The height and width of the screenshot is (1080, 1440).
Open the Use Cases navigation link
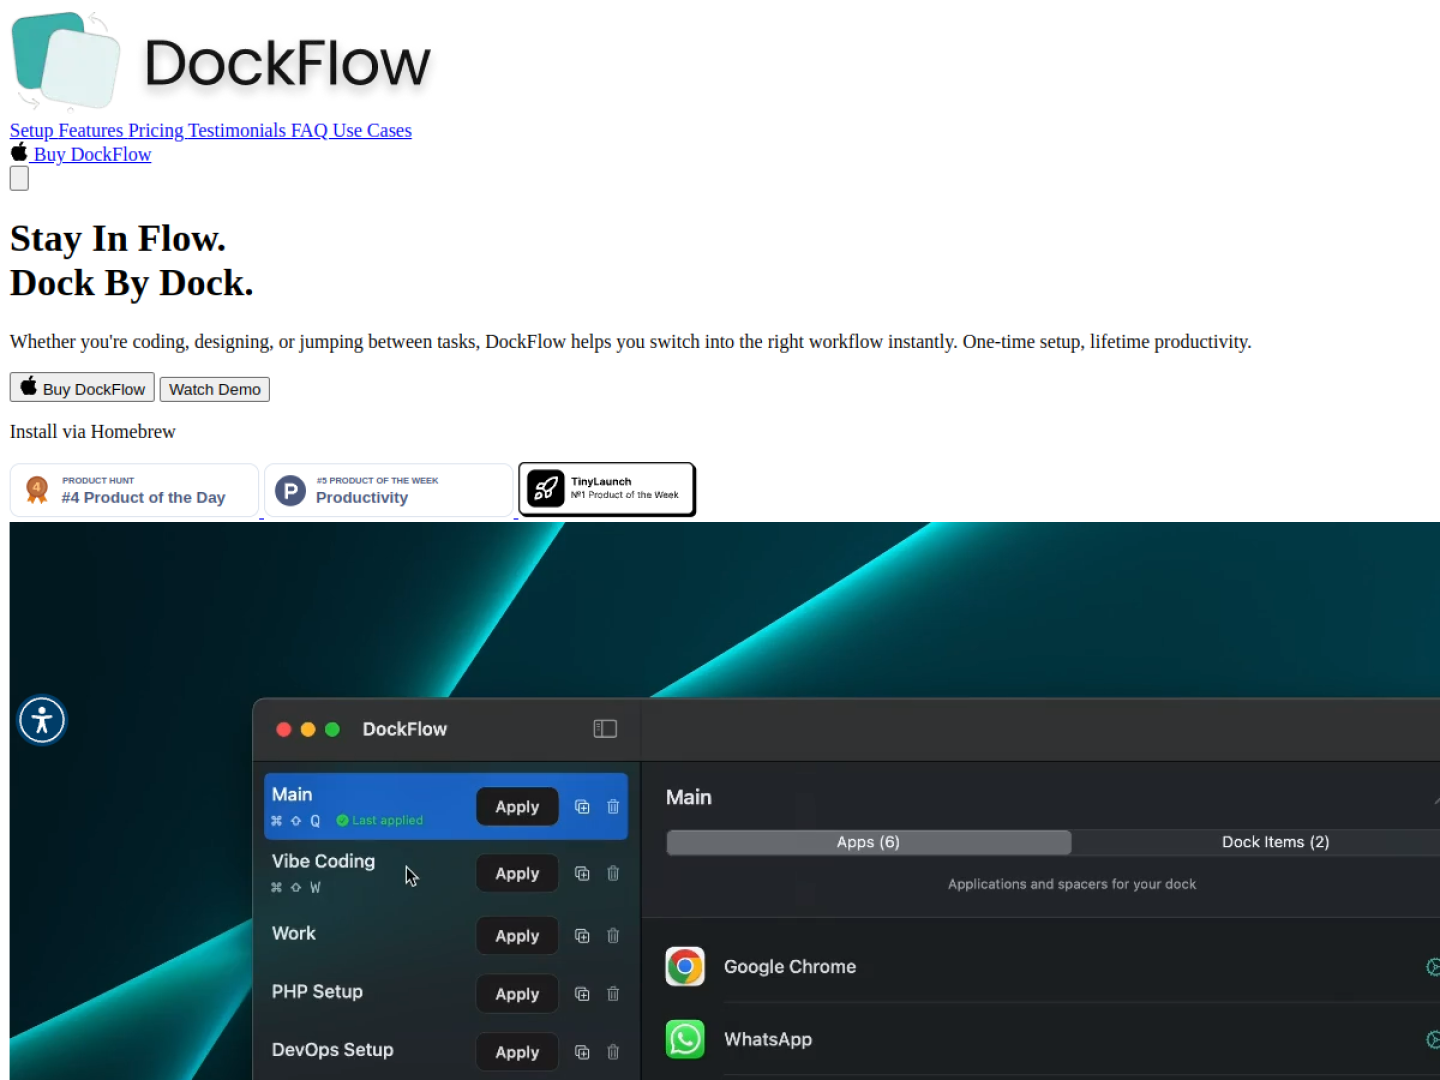coord(372,131)
